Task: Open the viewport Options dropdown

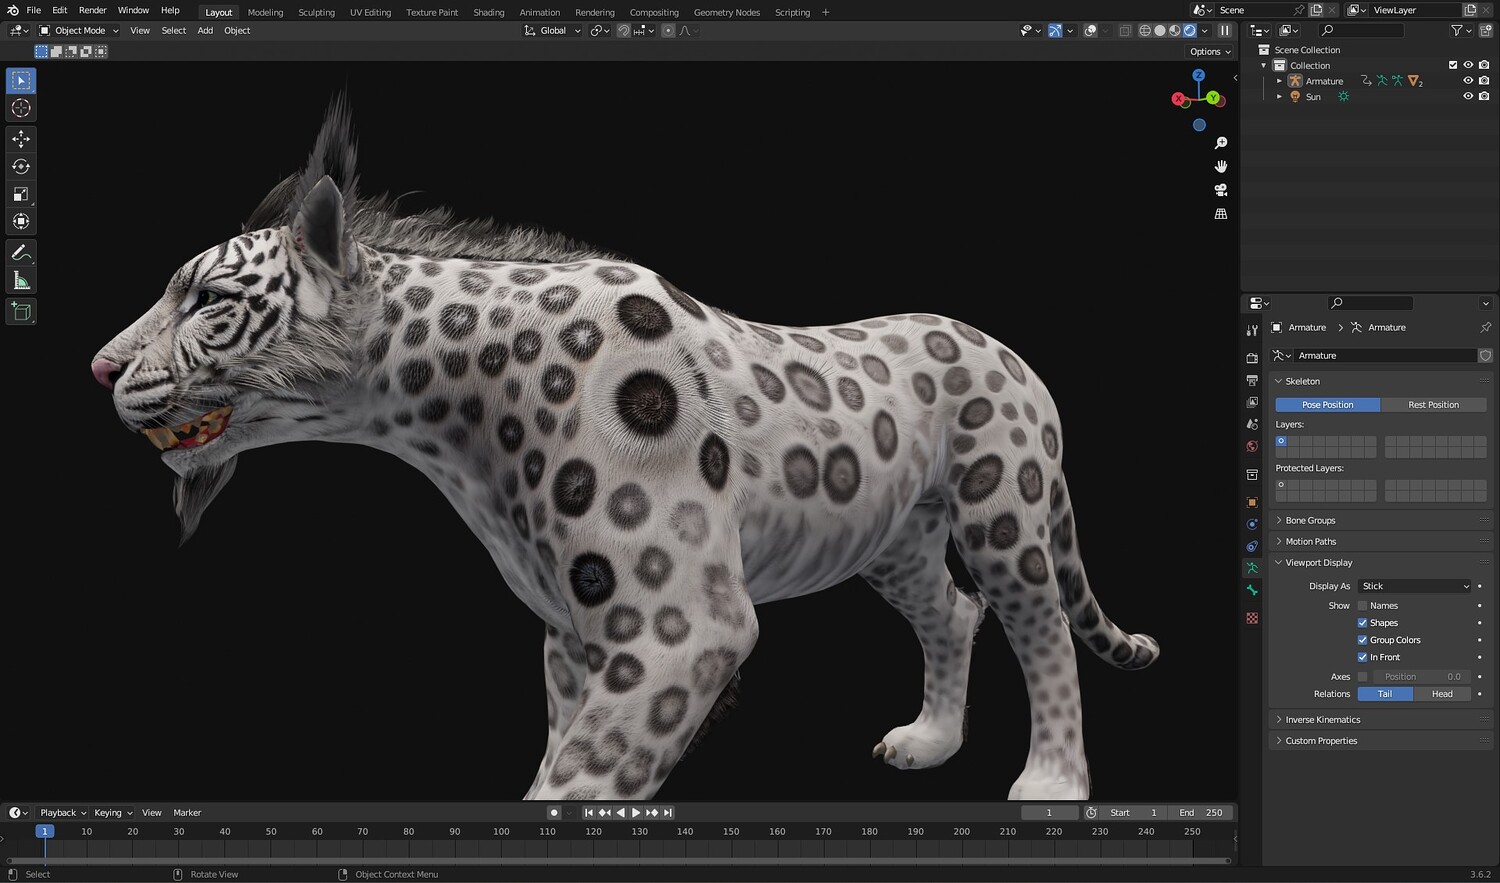Action: [1210, 52]
